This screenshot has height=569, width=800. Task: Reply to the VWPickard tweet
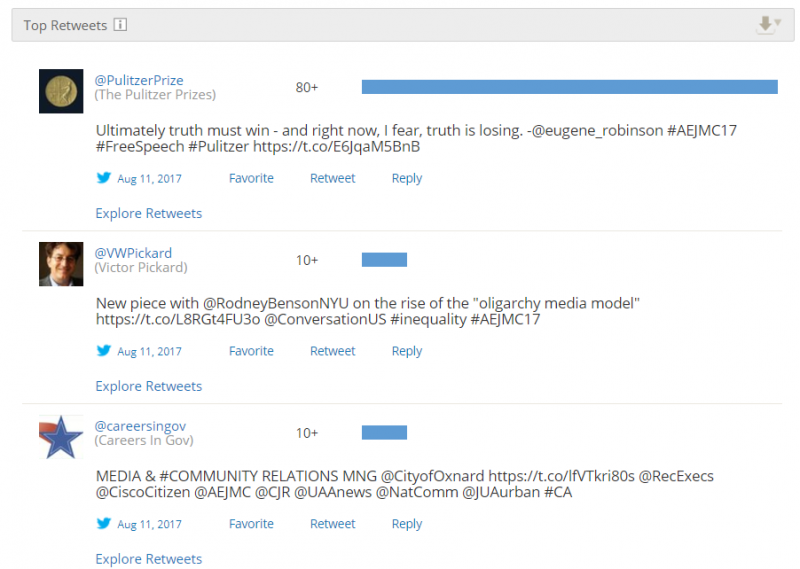click(x=407, y=352)
